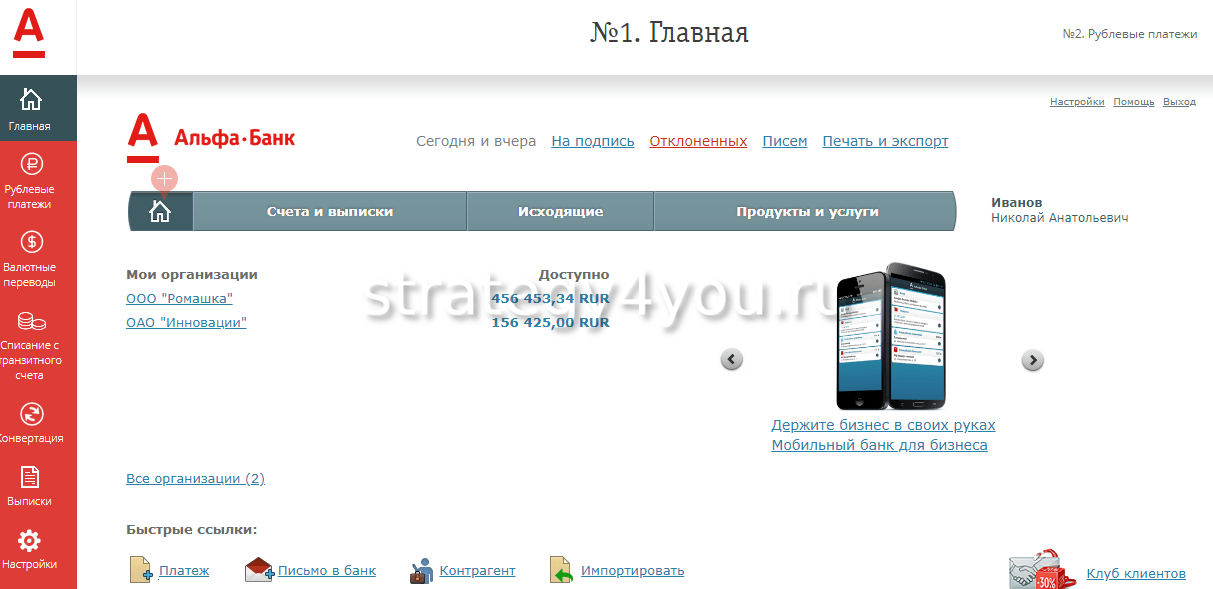Click the Рублевые платежи ruble icon in sidebar

pyautogui.click(x=31, y=164)
